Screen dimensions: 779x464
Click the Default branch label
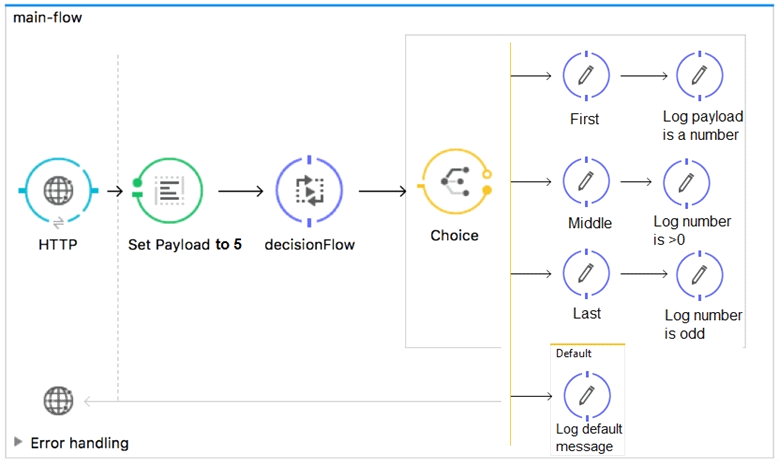(574, 353)
